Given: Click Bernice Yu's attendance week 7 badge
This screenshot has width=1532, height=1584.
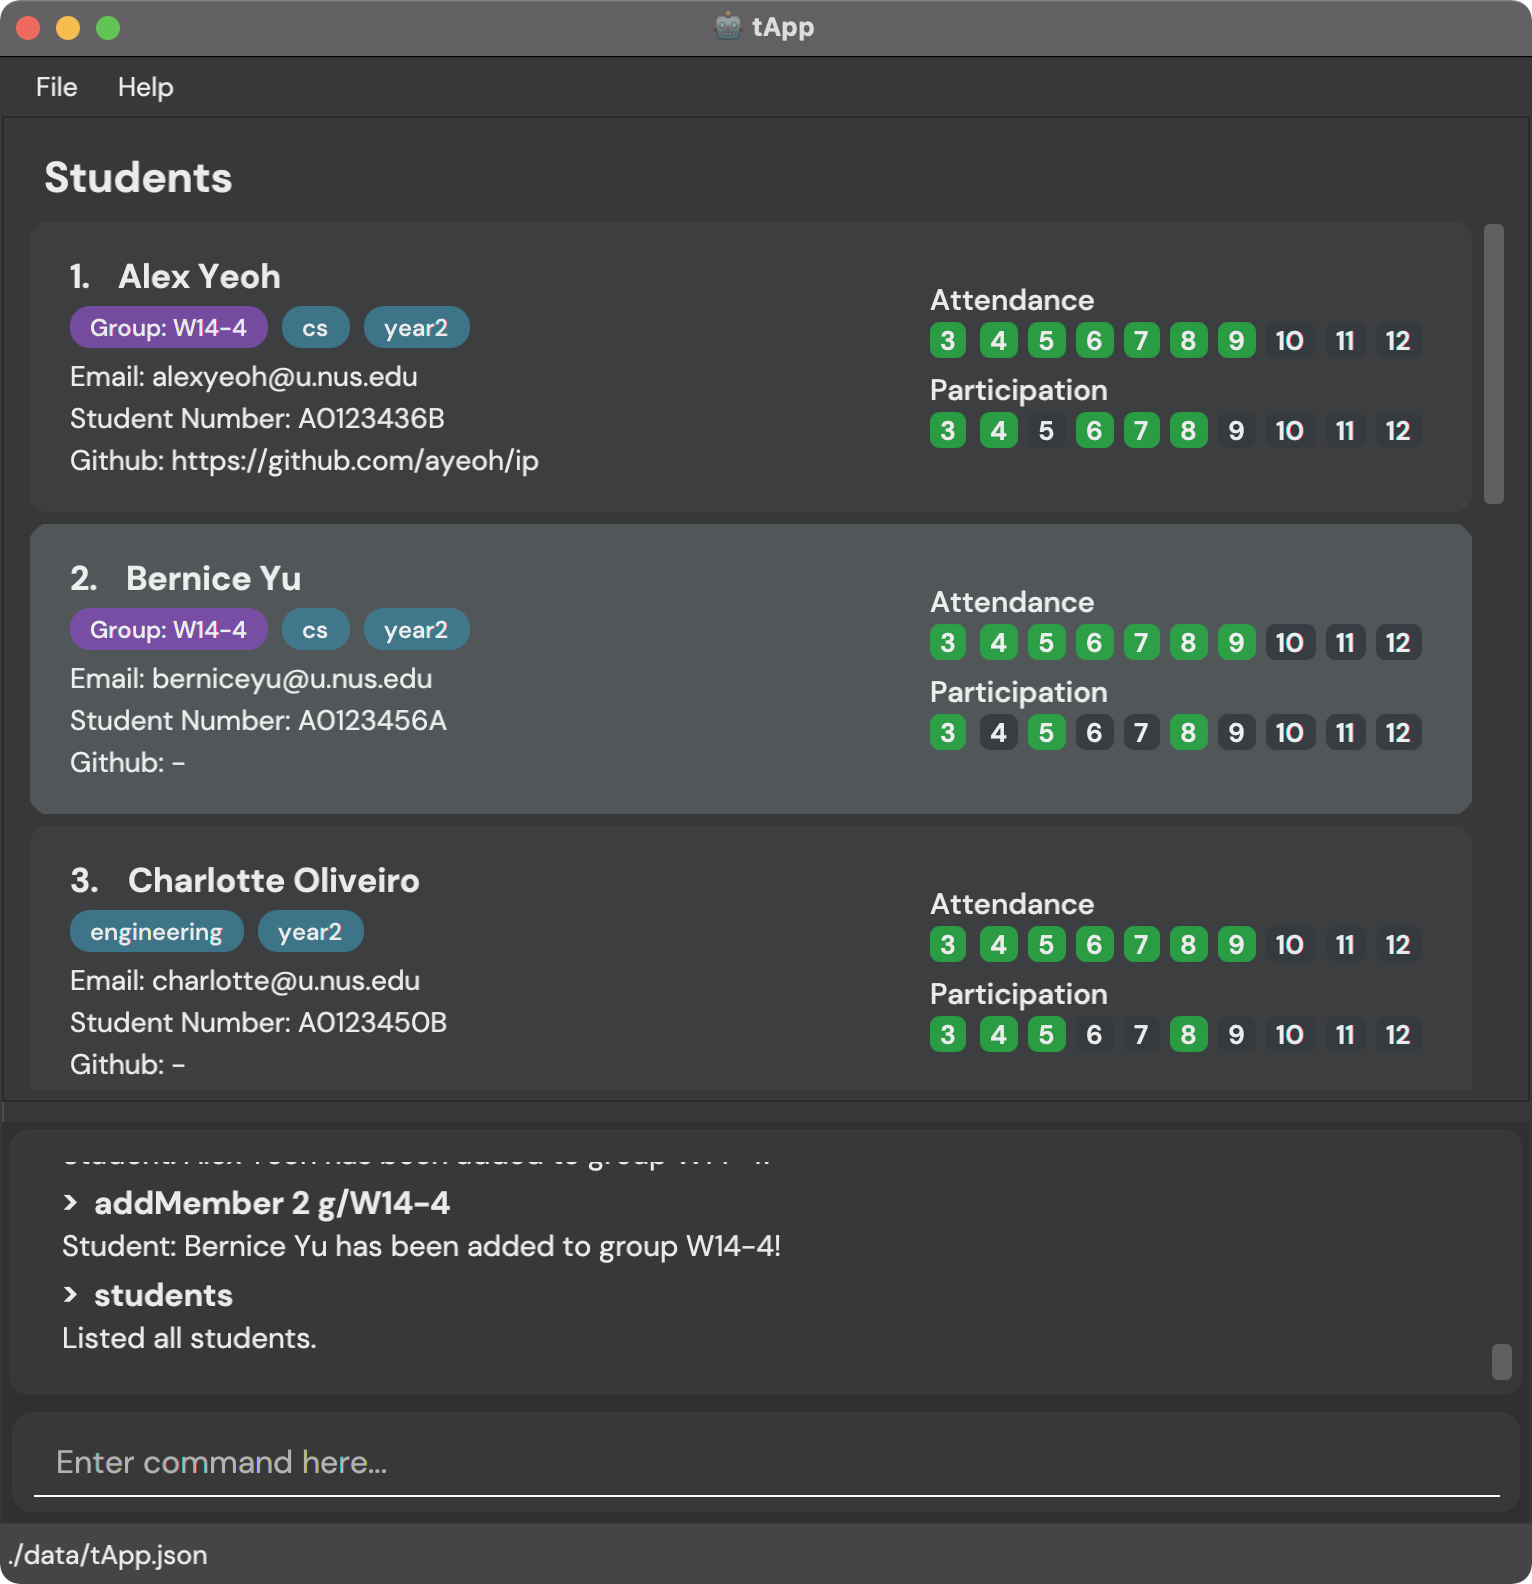Looking at the screenshot, I should (x=1141, y=642).
